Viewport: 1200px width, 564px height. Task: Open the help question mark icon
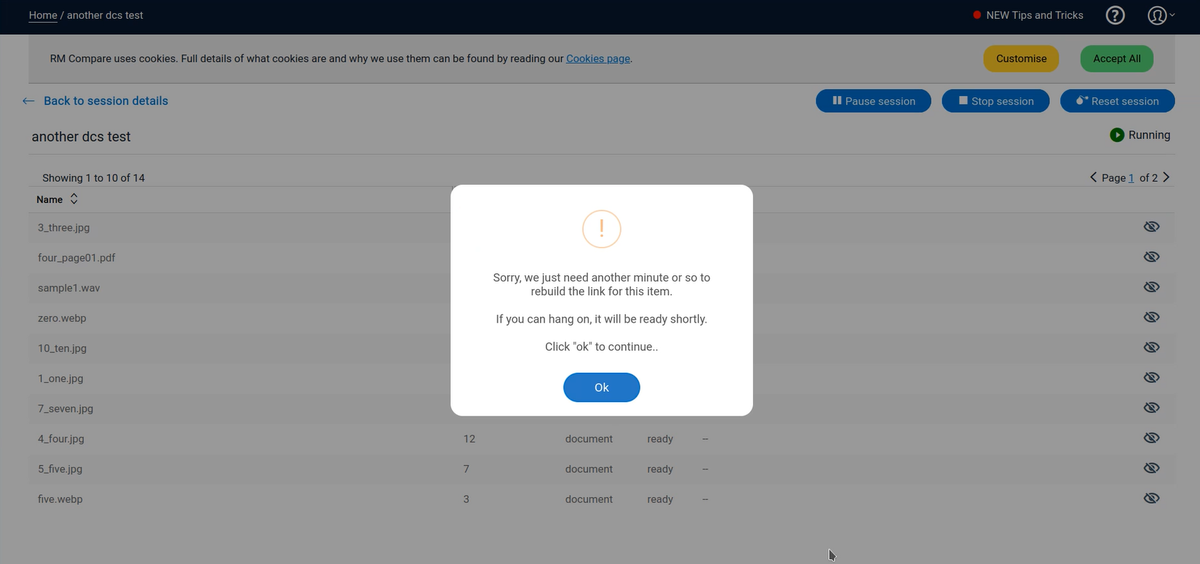1115,15
